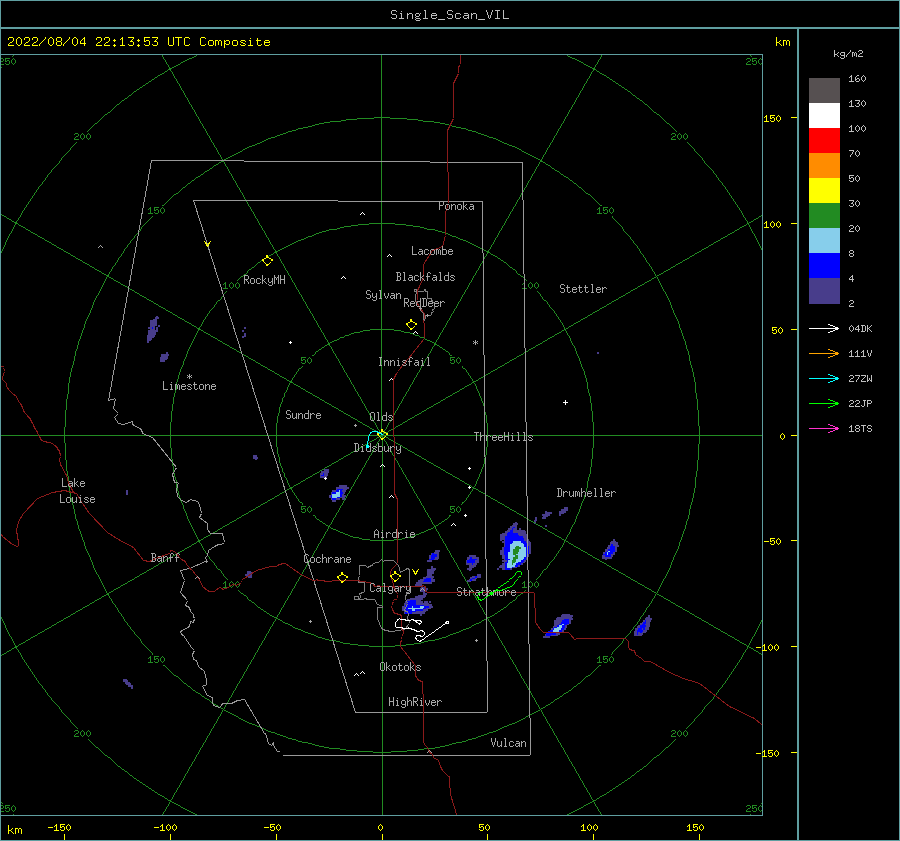Click the Innisfail town label
900x841 pixels.
(404, 362)
